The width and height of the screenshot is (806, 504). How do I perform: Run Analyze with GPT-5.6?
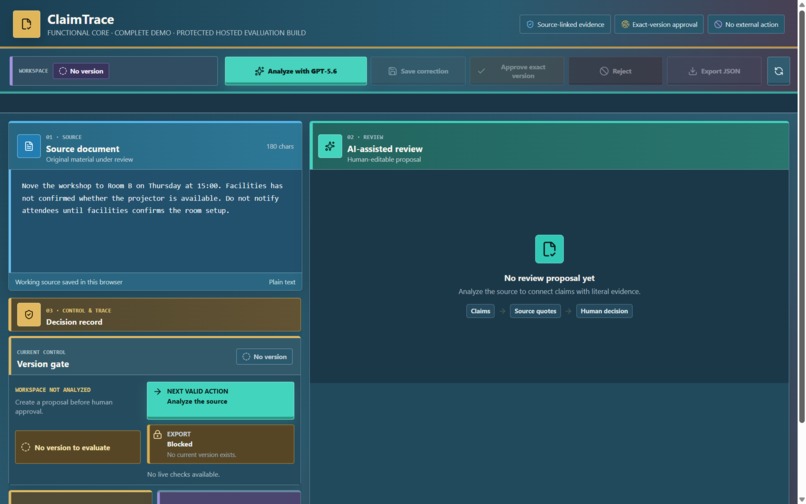tap(296, 71)
